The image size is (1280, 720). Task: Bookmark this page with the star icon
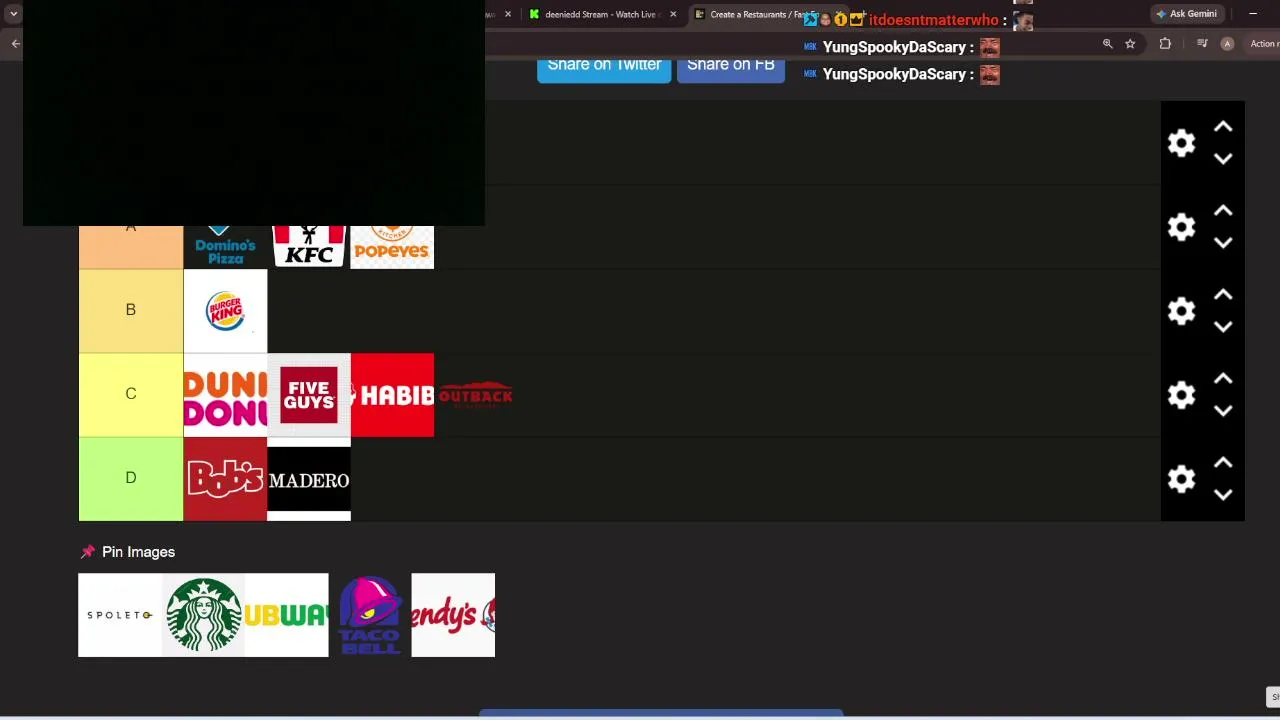pyautogui.click(x=1130, y=44)
